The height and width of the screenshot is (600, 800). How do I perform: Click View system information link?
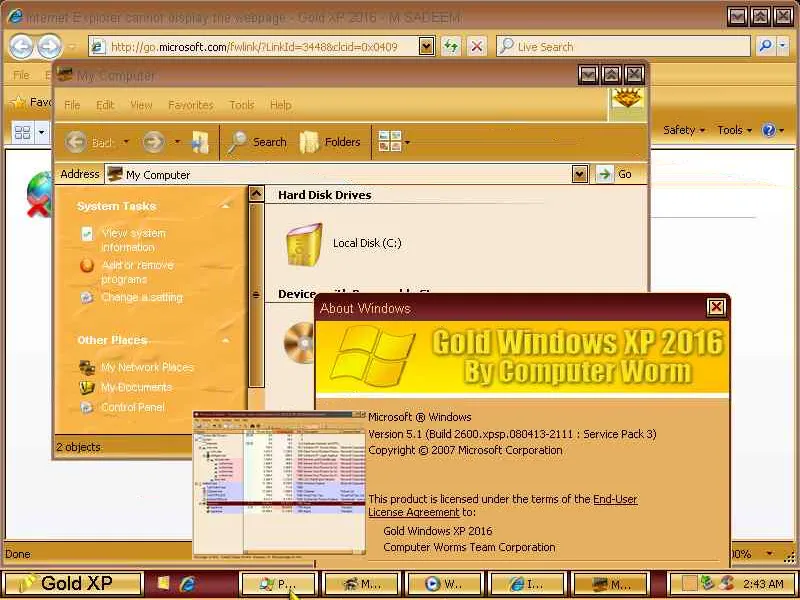click(133, 240)
